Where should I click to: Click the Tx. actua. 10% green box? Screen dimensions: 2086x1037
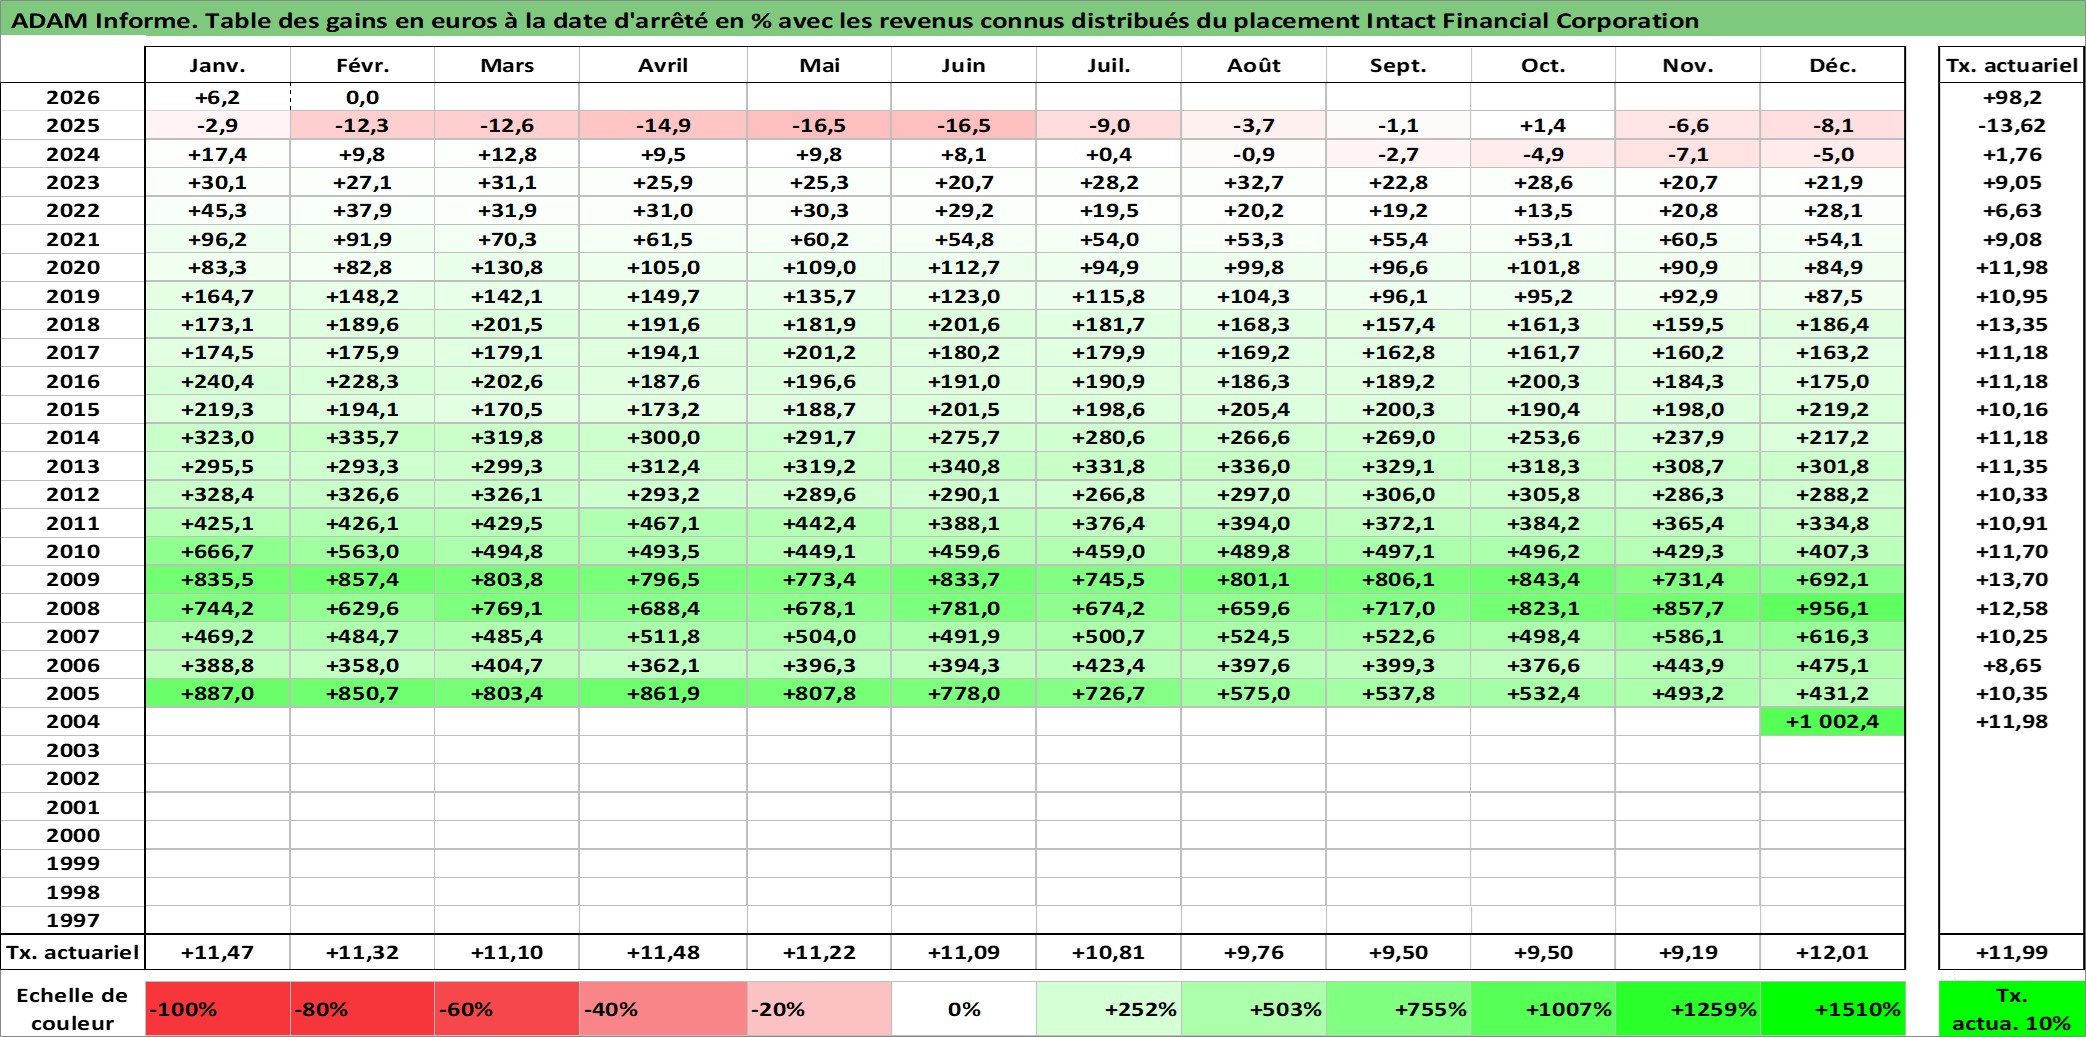(2012, 1009)
